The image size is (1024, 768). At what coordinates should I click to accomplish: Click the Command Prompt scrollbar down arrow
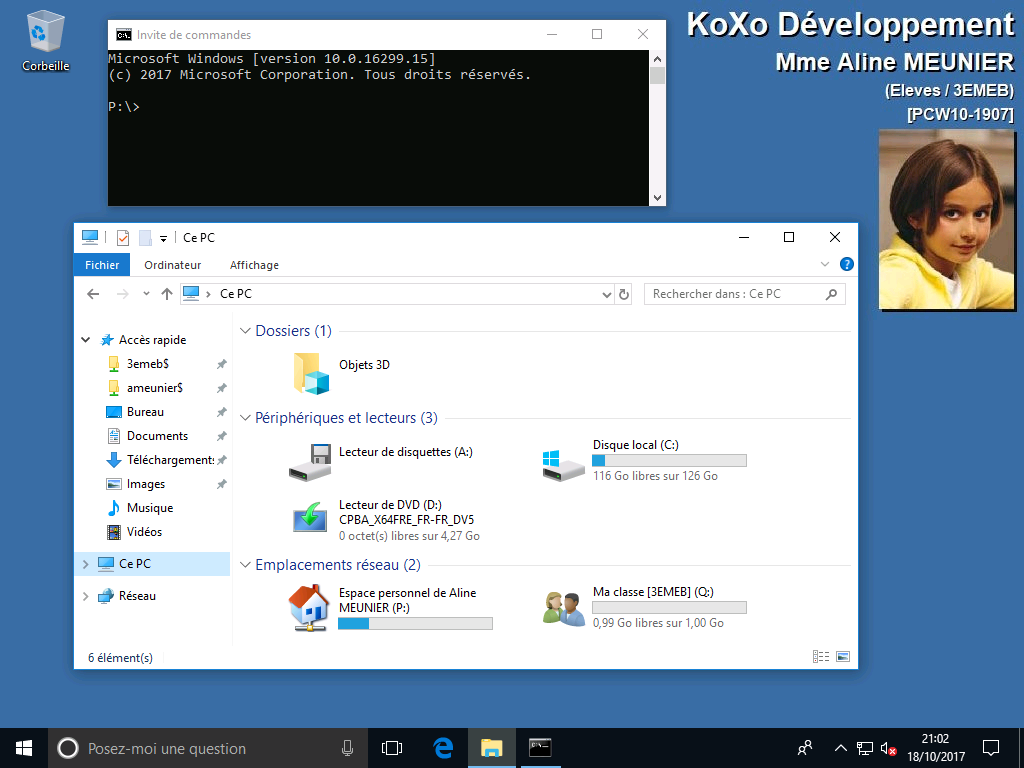click(x=658, y=197)
